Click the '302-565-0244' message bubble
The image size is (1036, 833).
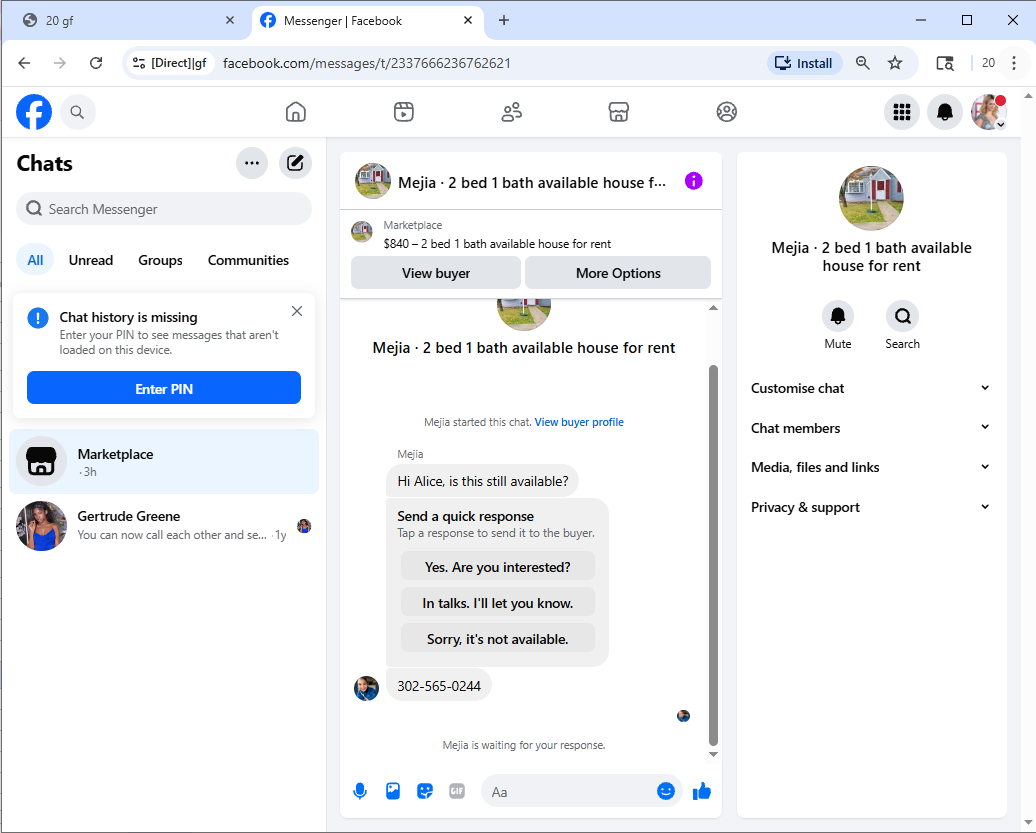pyautogui.click(x=439, y=686)
